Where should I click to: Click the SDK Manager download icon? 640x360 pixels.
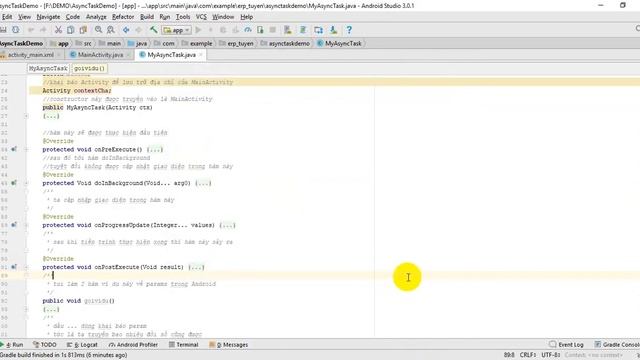333,30
